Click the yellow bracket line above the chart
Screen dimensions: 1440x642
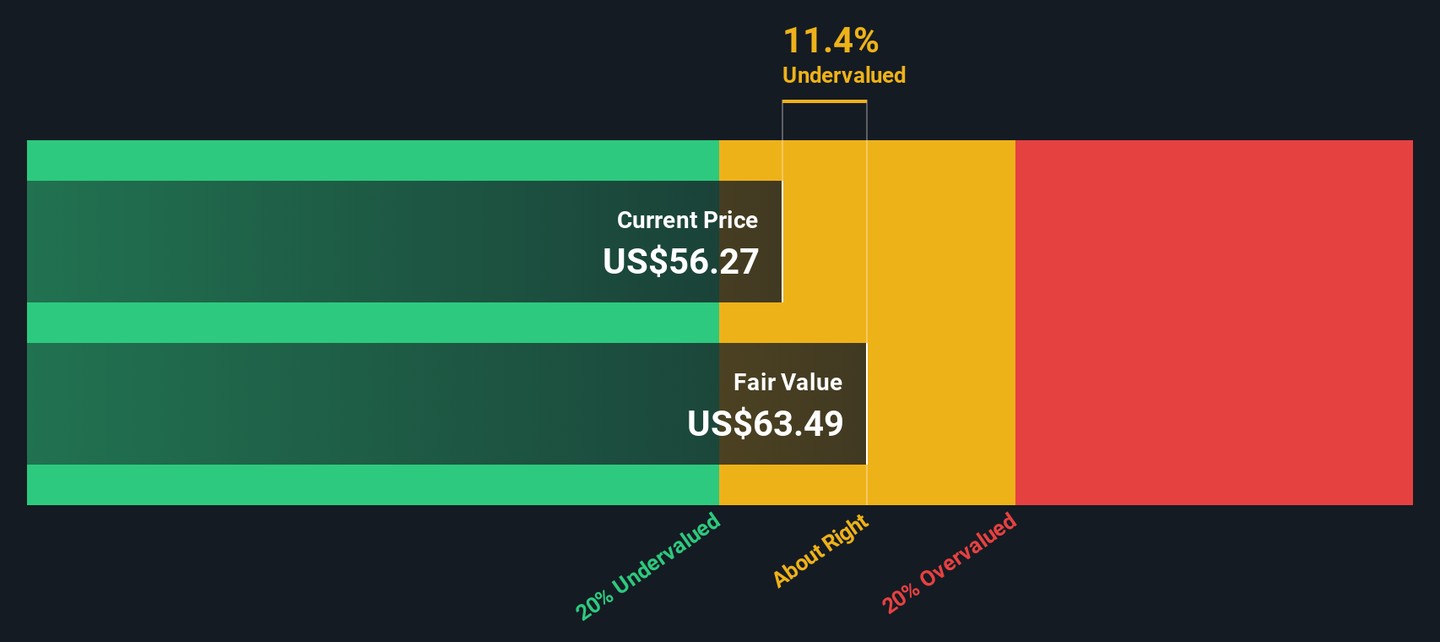pyautogui.click(x=824, y=101)
